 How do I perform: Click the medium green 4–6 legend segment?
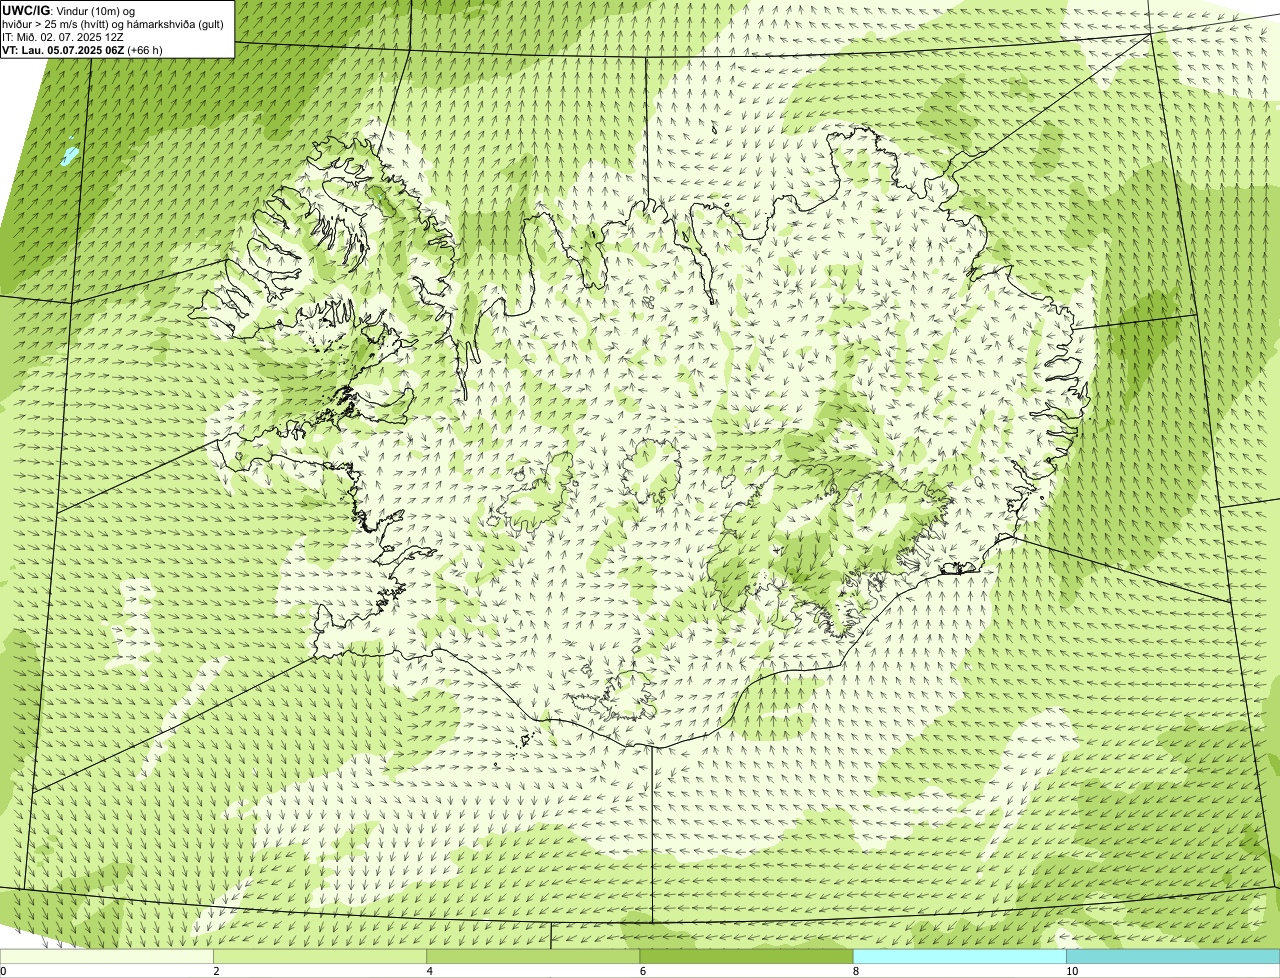pos(533,956)
